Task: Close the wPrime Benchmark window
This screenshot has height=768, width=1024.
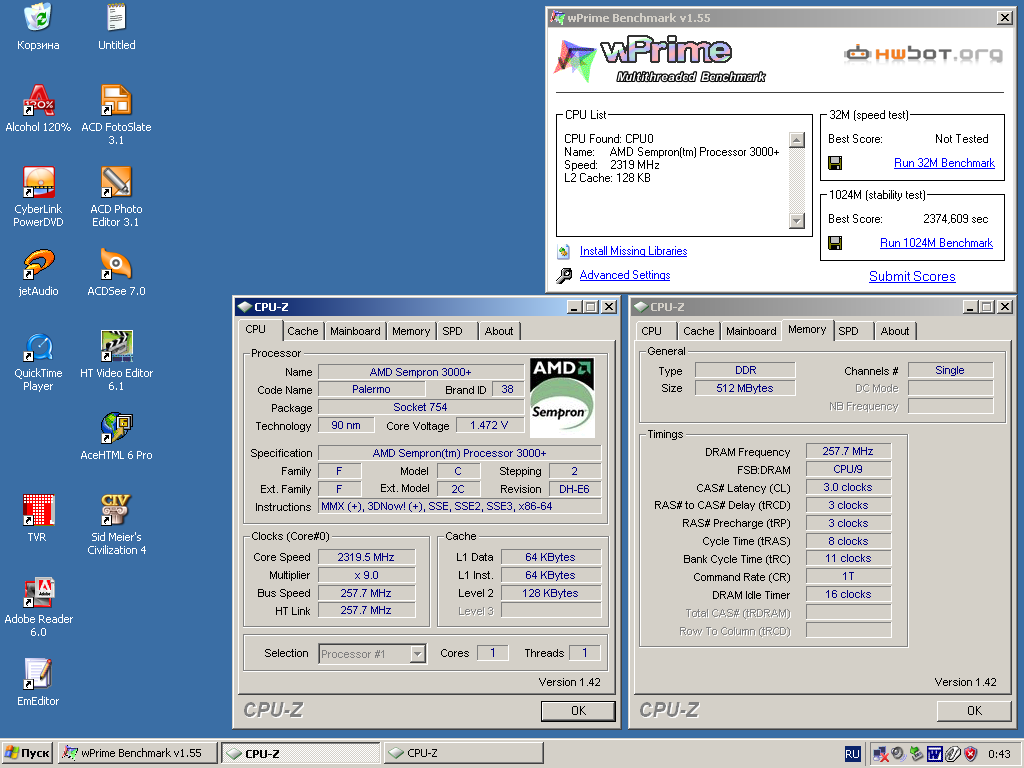Action: pyautogui.click(x=1005, y=18)
